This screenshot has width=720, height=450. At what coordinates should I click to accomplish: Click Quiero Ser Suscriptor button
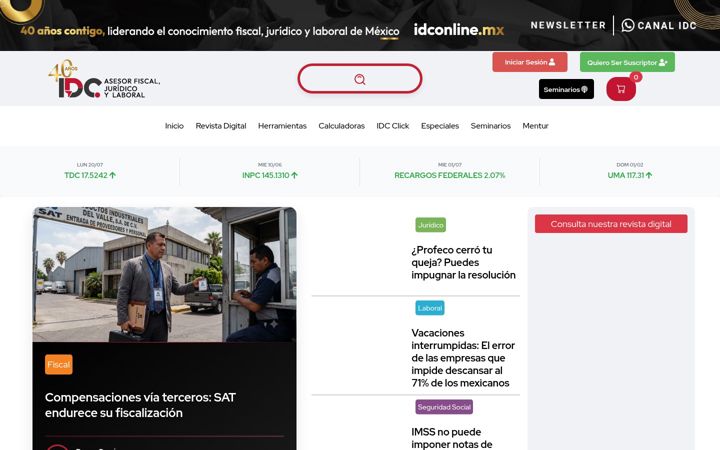(x=627, y=62)
